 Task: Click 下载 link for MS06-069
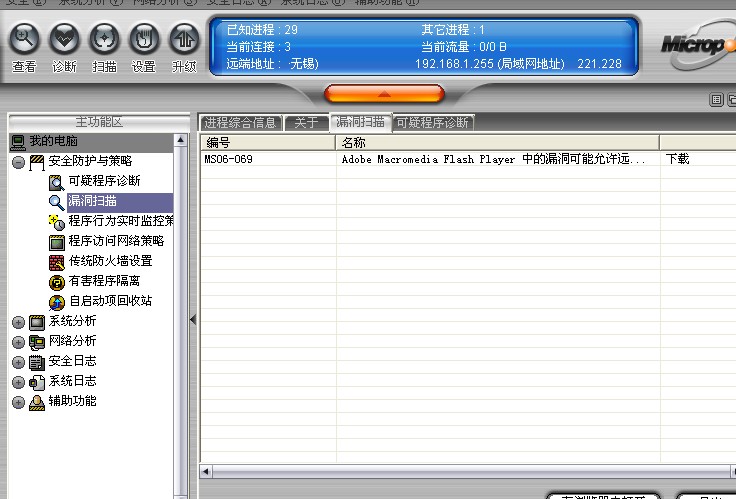tap(677, 159)
